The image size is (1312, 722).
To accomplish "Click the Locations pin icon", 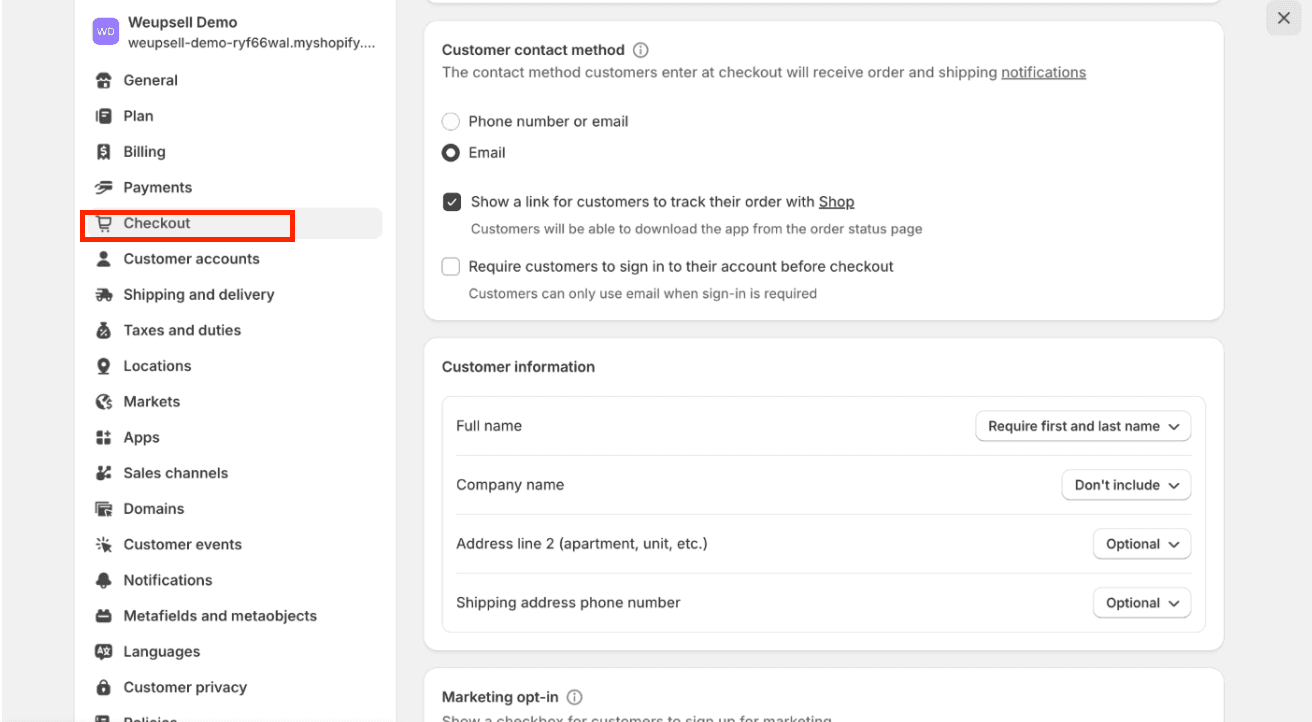I will click(x=103, y=366).
